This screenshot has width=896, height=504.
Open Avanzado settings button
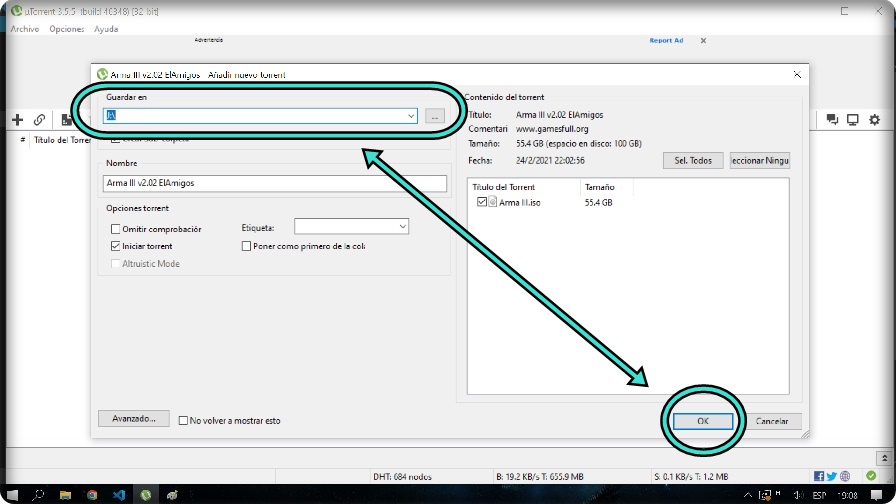(134, 419)
